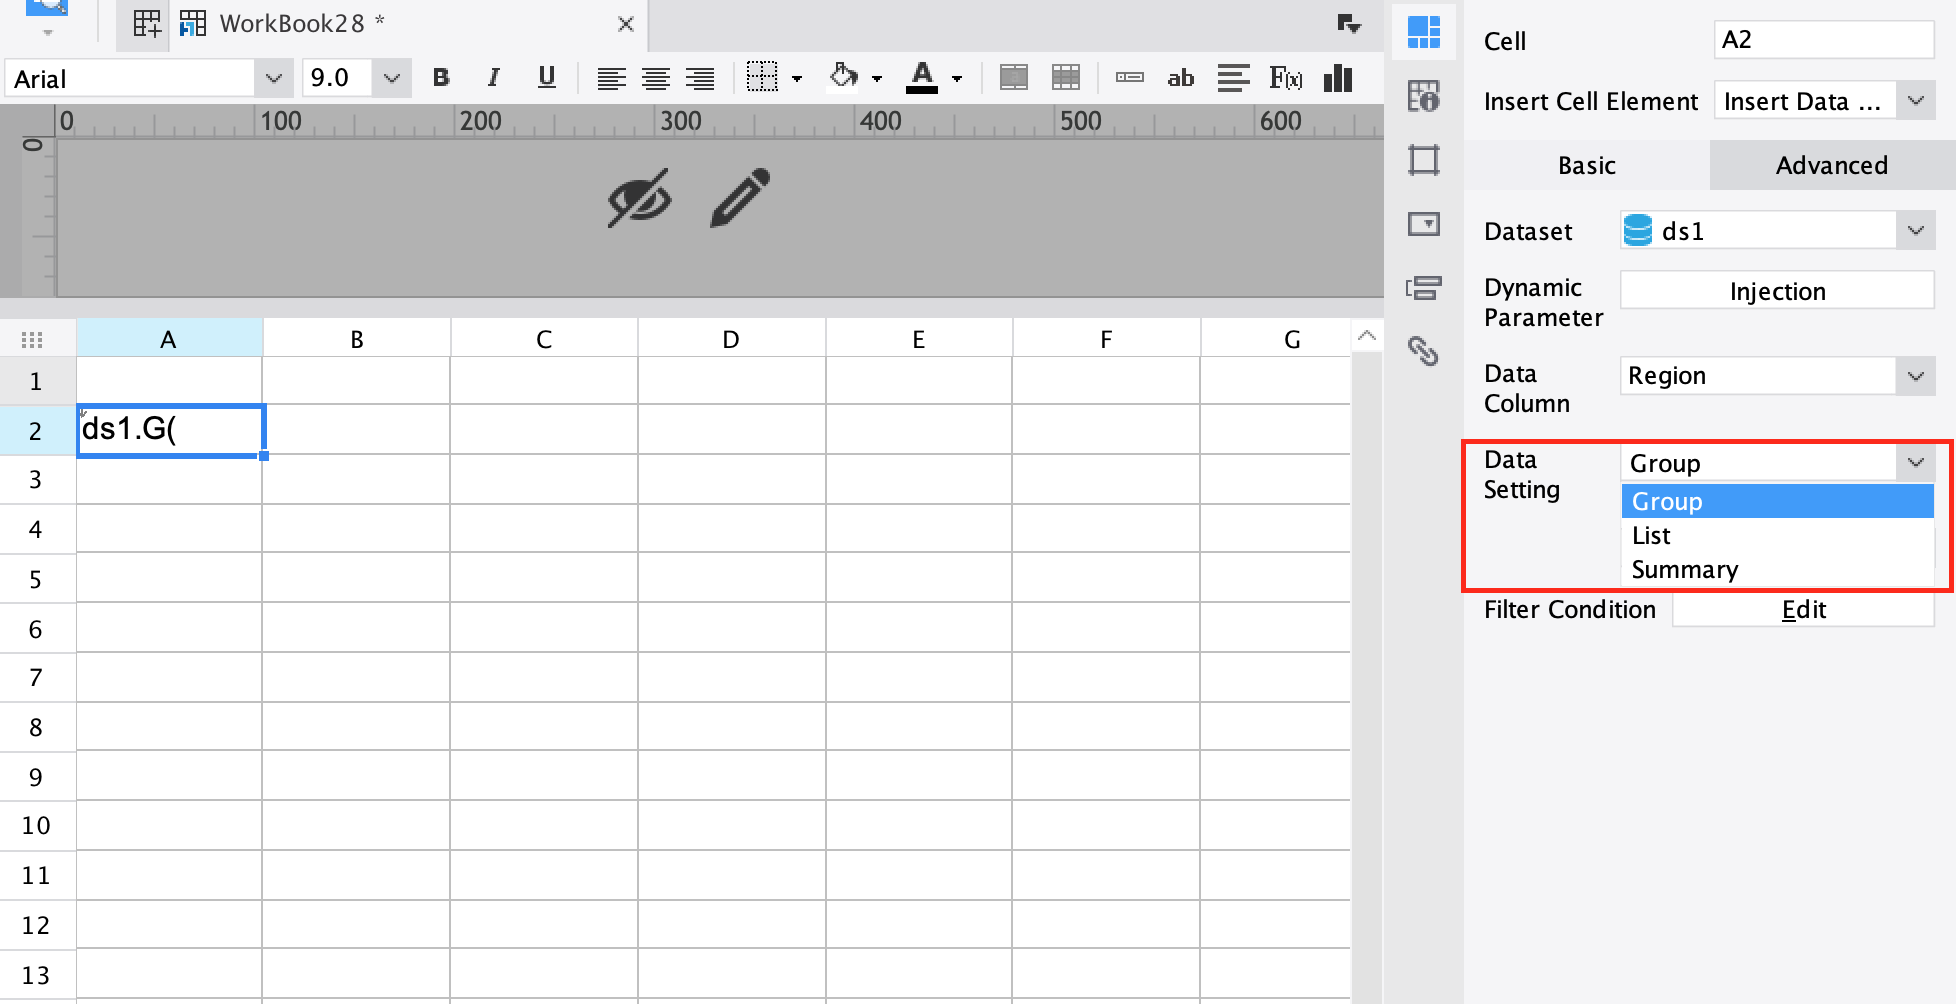This screenshot has height=1004, width=1956.
Task: Open the Data Column dropdown showing Region
Action: pos(1916,375)
